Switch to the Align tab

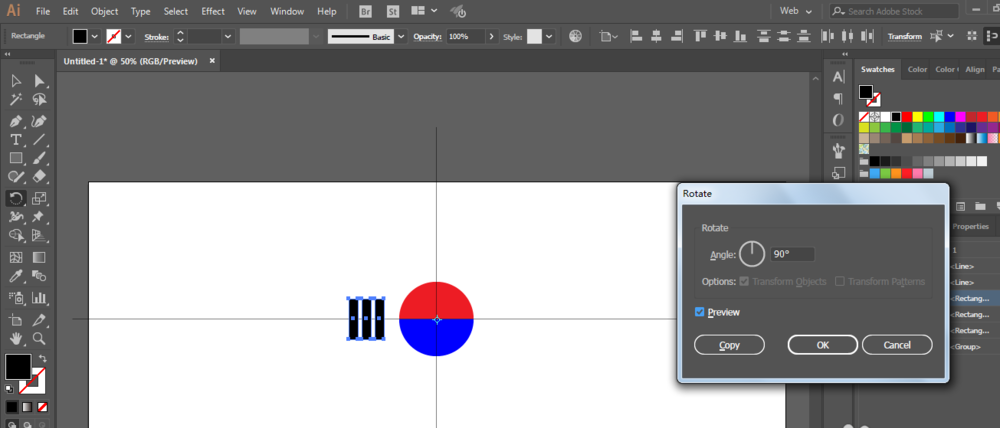(974, 70)
